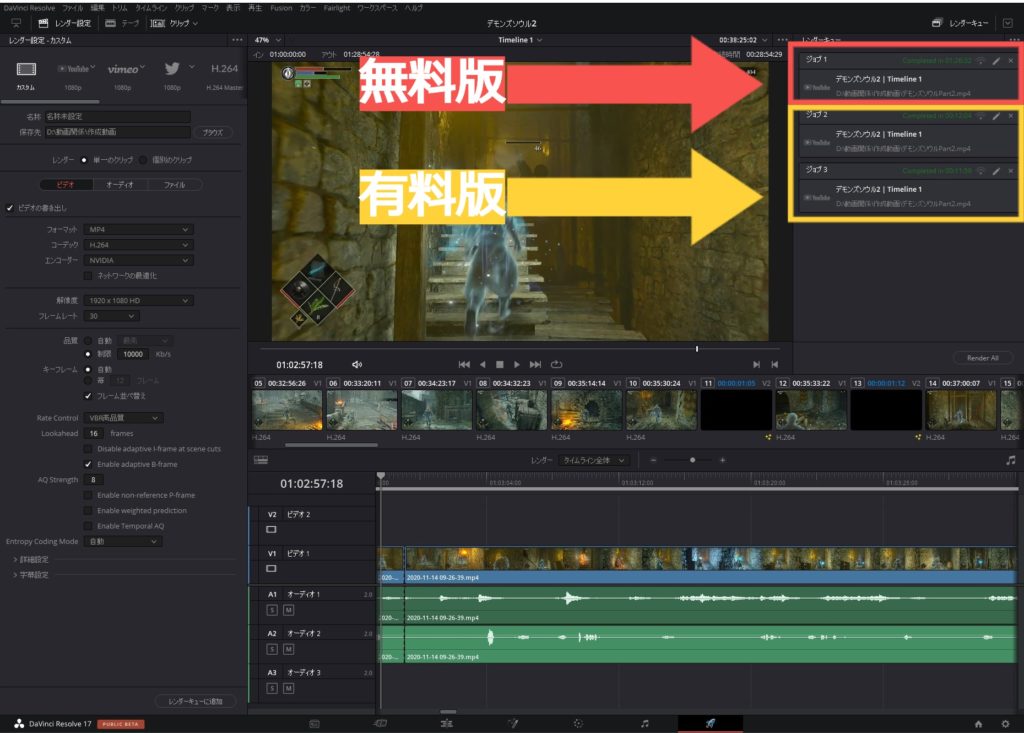Edit Job 1 pencil icon
1024x733 pixels.
[x=996, y=60]
